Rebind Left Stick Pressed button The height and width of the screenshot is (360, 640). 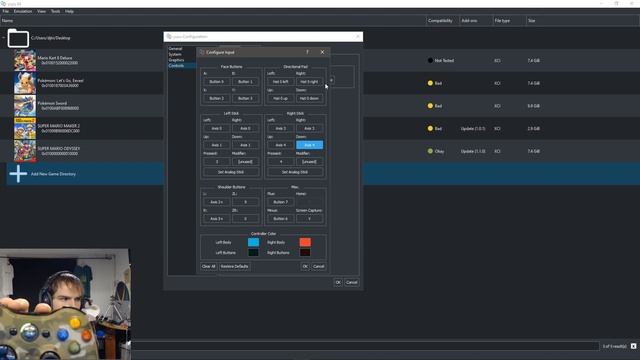tap(216, 162)
